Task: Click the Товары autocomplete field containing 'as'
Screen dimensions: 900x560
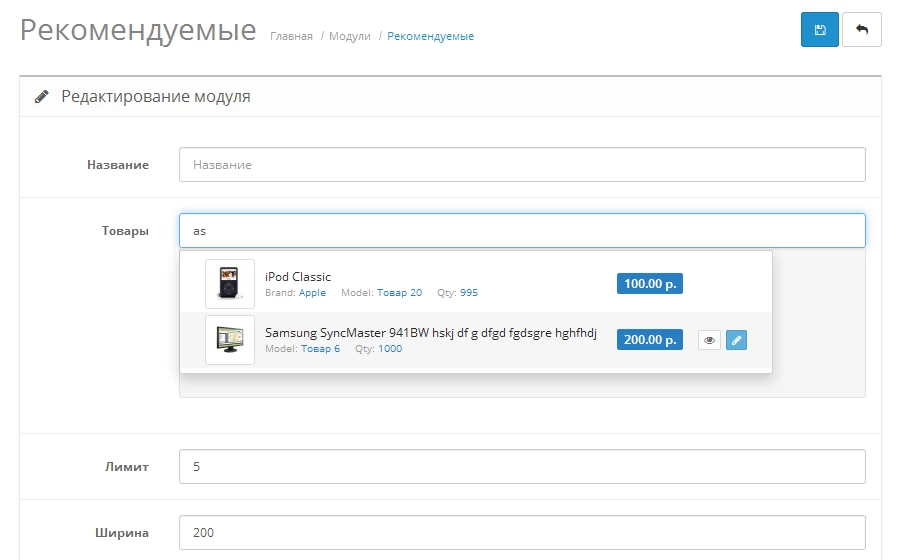Action: point(522,231)
